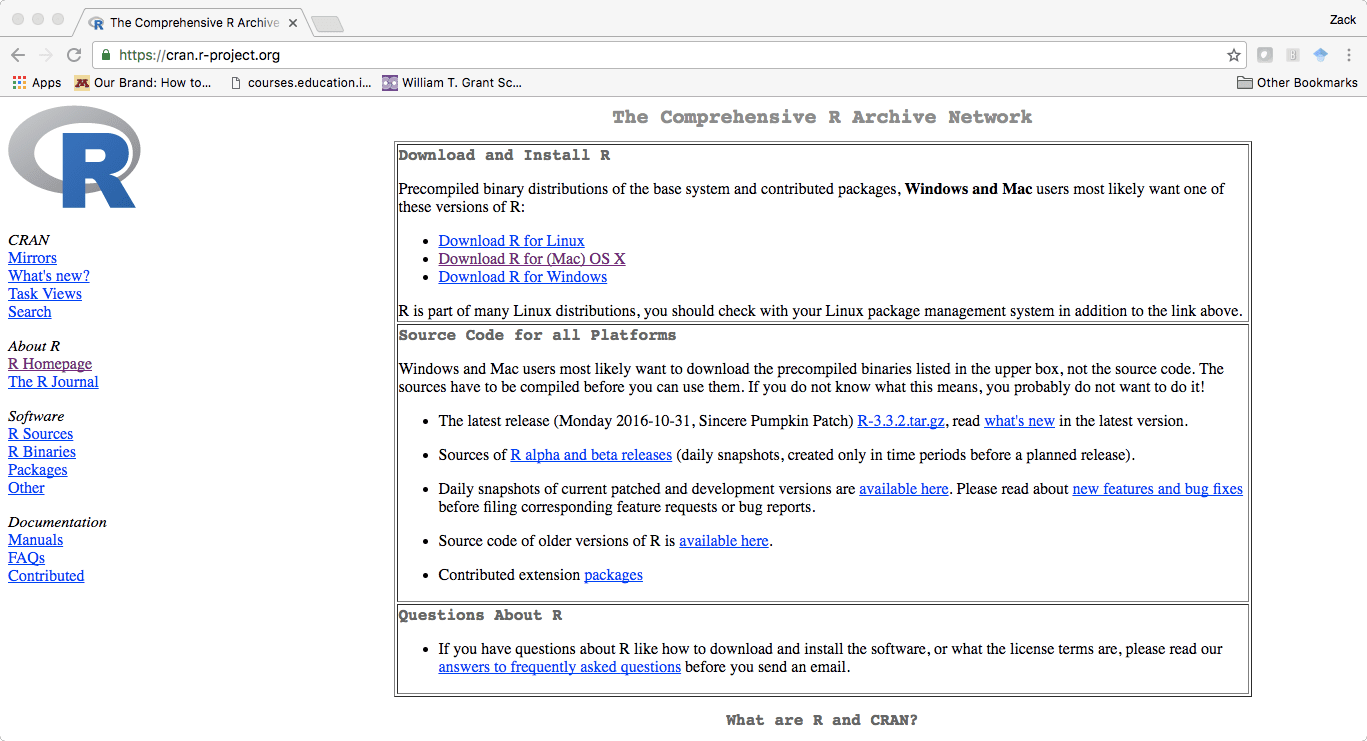The width and height of the screenshot is (1367, 741).
Task: Click the 'What are R and CRAN?' heading
Action: point(822,720)
